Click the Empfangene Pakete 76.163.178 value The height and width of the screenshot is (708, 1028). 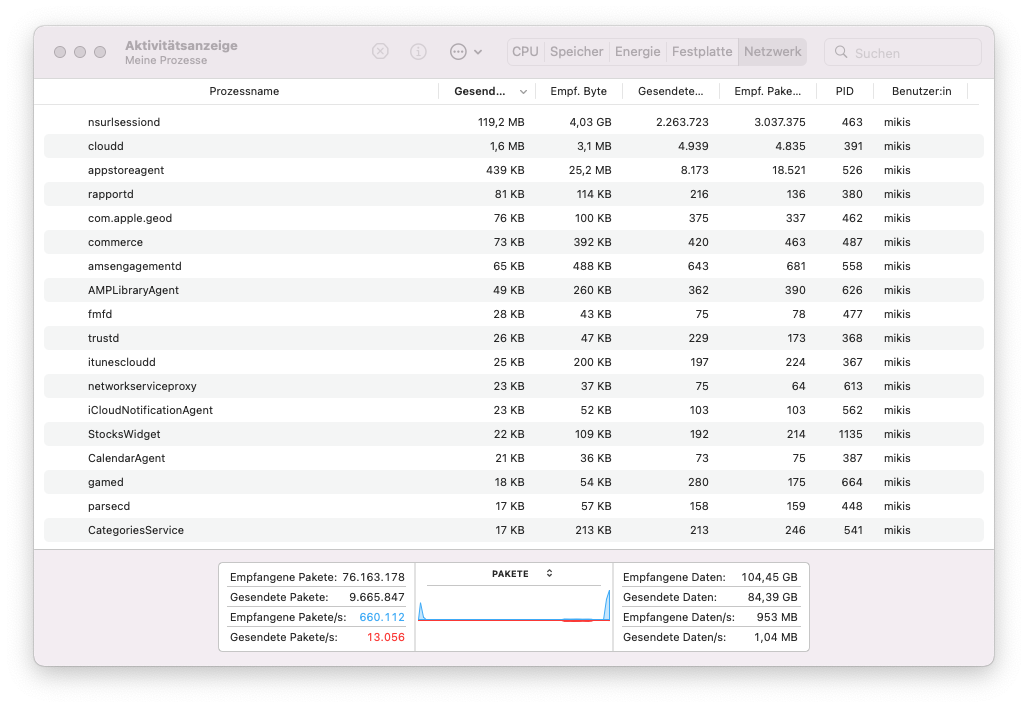tap(373, 578)
